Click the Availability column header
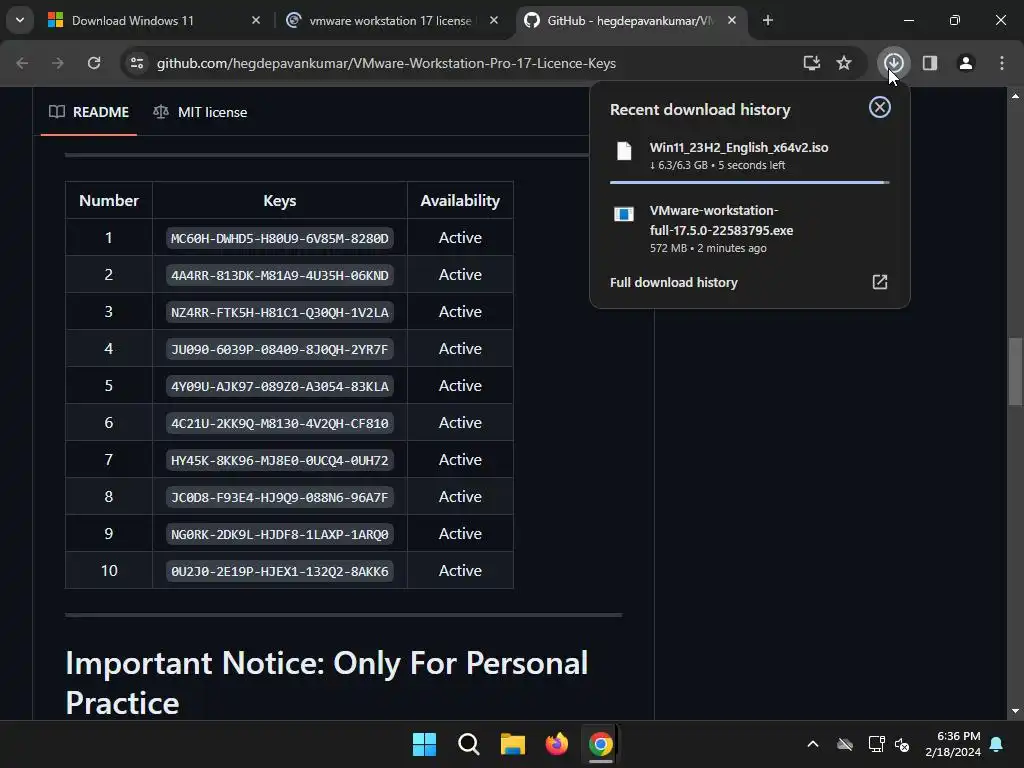The image size is (1024, 768). (460, 200)
